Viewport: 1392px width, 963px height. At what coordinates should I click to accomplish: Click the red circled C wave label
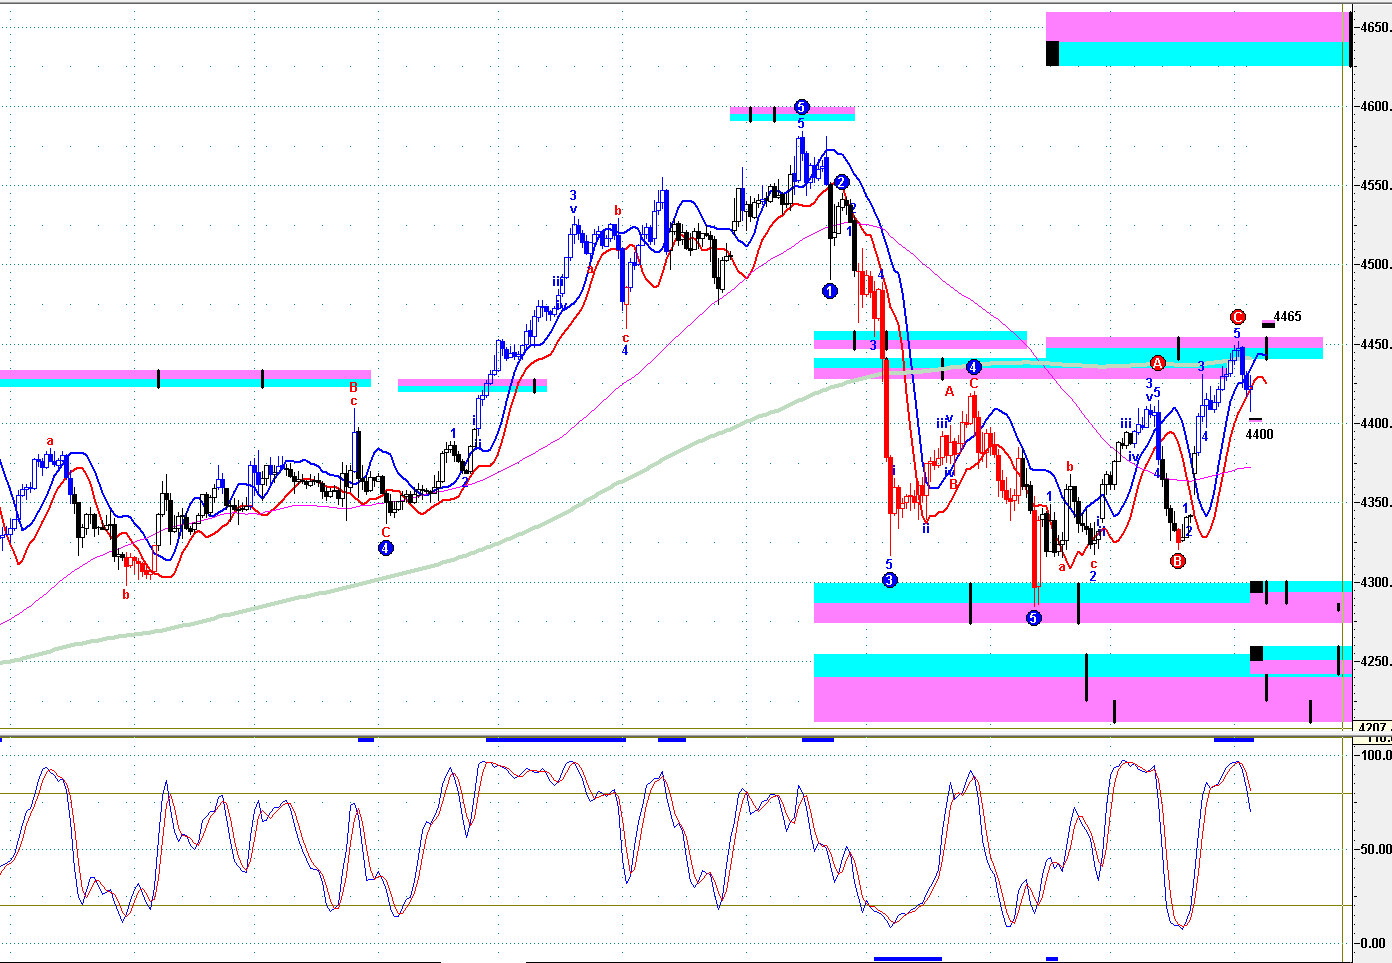(1237, 317)
